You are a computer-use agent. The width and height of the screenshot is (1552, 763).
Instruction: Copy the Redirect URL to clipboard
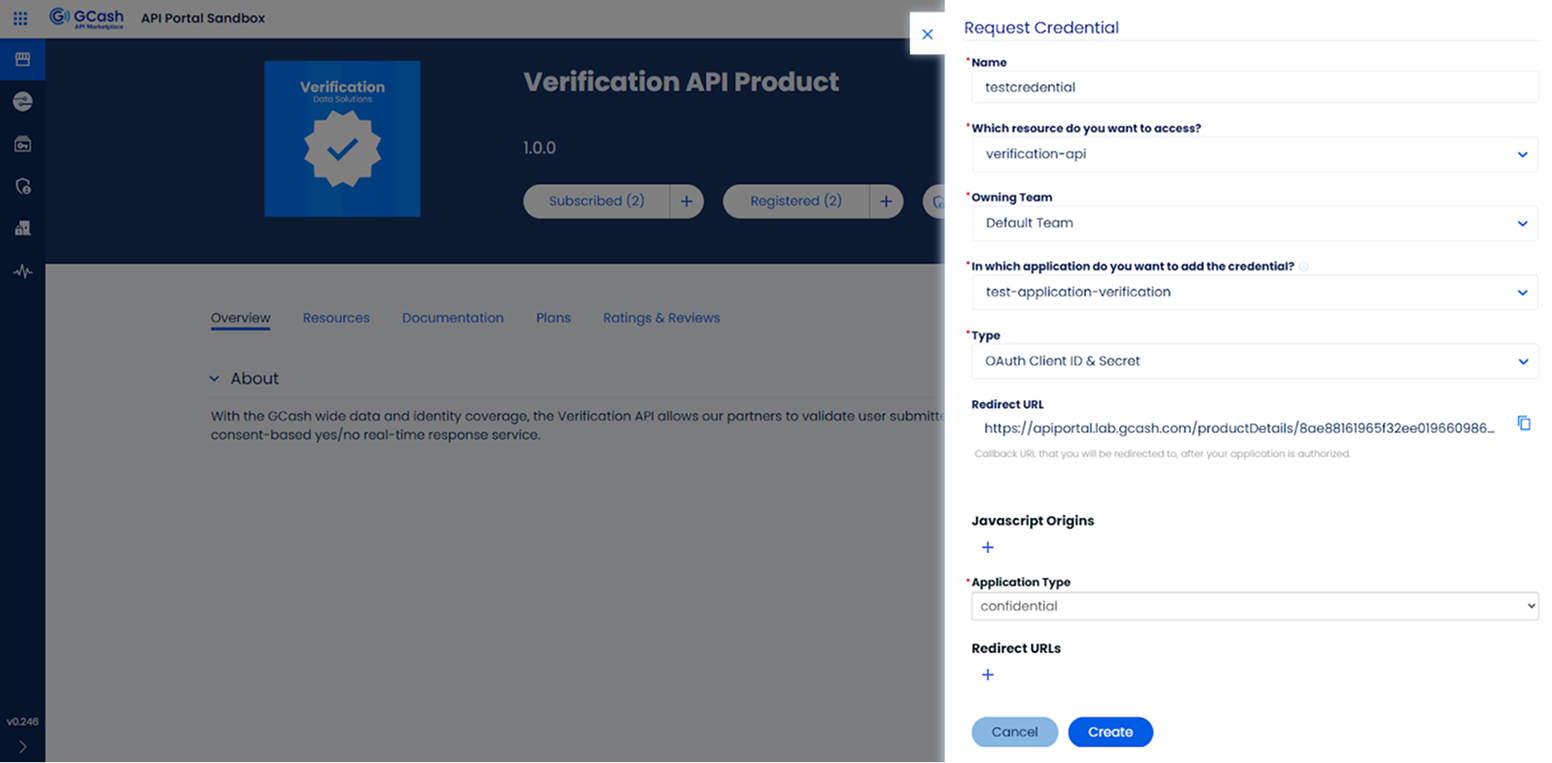coord(1524,423)
